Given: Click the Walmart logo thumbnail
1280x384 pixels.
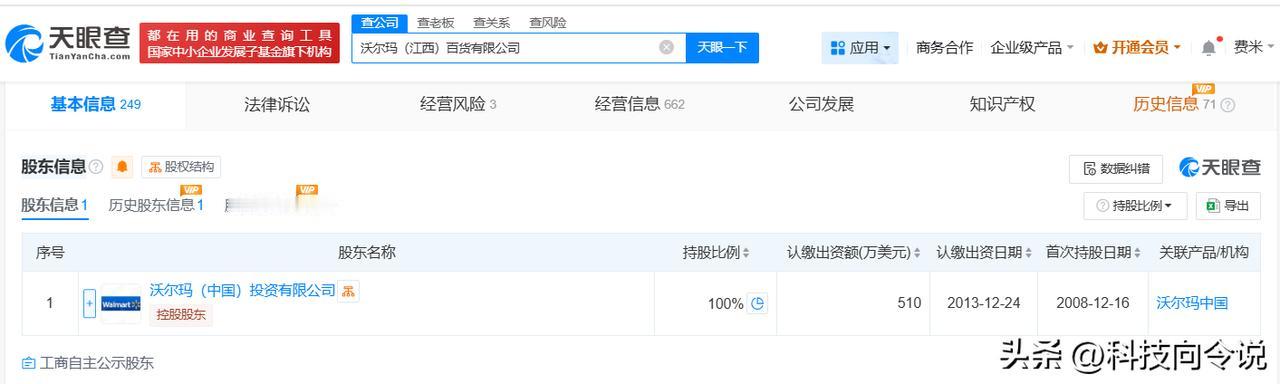Looking at the screenshot, I should (x=121, y=304).
